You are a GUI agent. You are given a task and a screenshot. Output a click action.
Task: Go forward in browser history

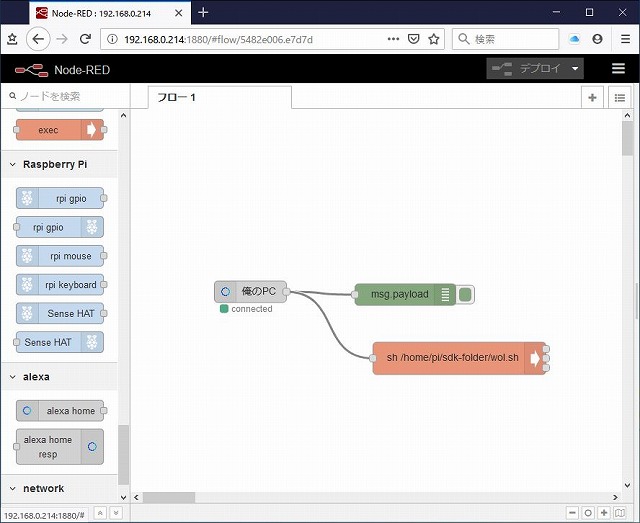click(x=62, y=39)
